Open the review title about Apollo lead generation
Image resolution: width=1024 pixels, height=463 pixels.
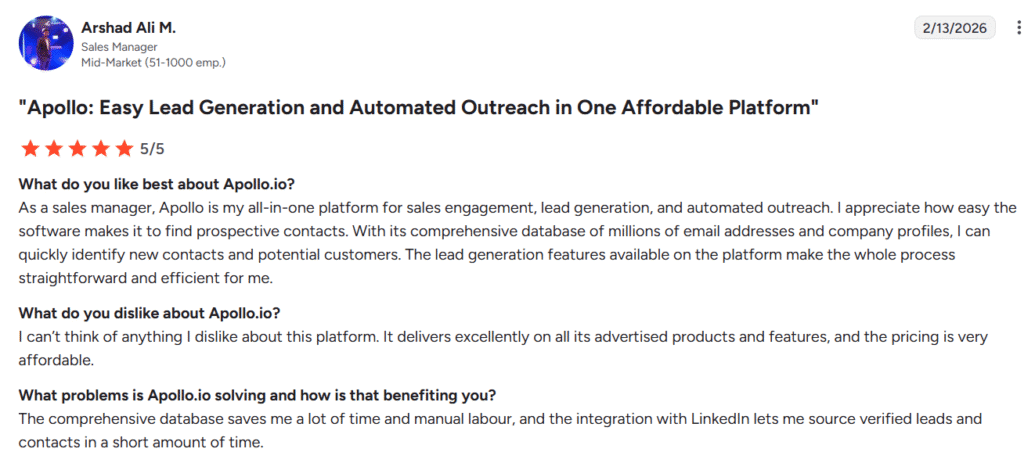pyautogui.click(x=420, y=108)
